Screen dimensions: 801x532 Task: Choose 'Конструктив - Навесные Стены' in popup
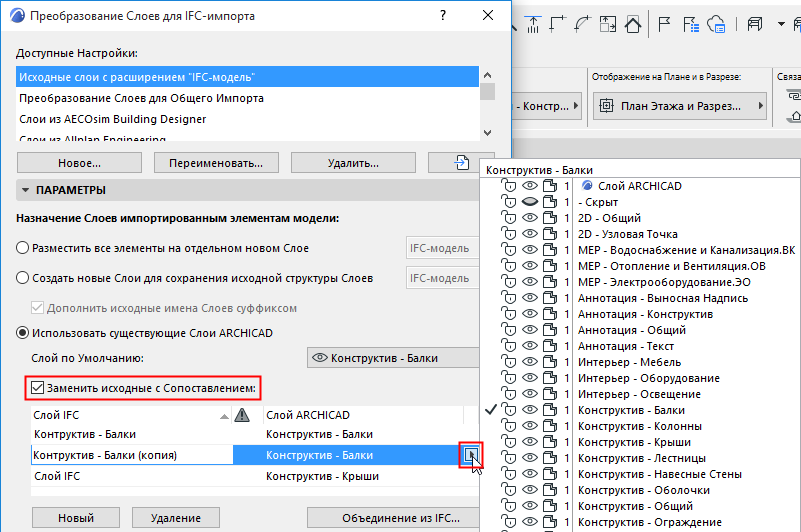point(659,474)
